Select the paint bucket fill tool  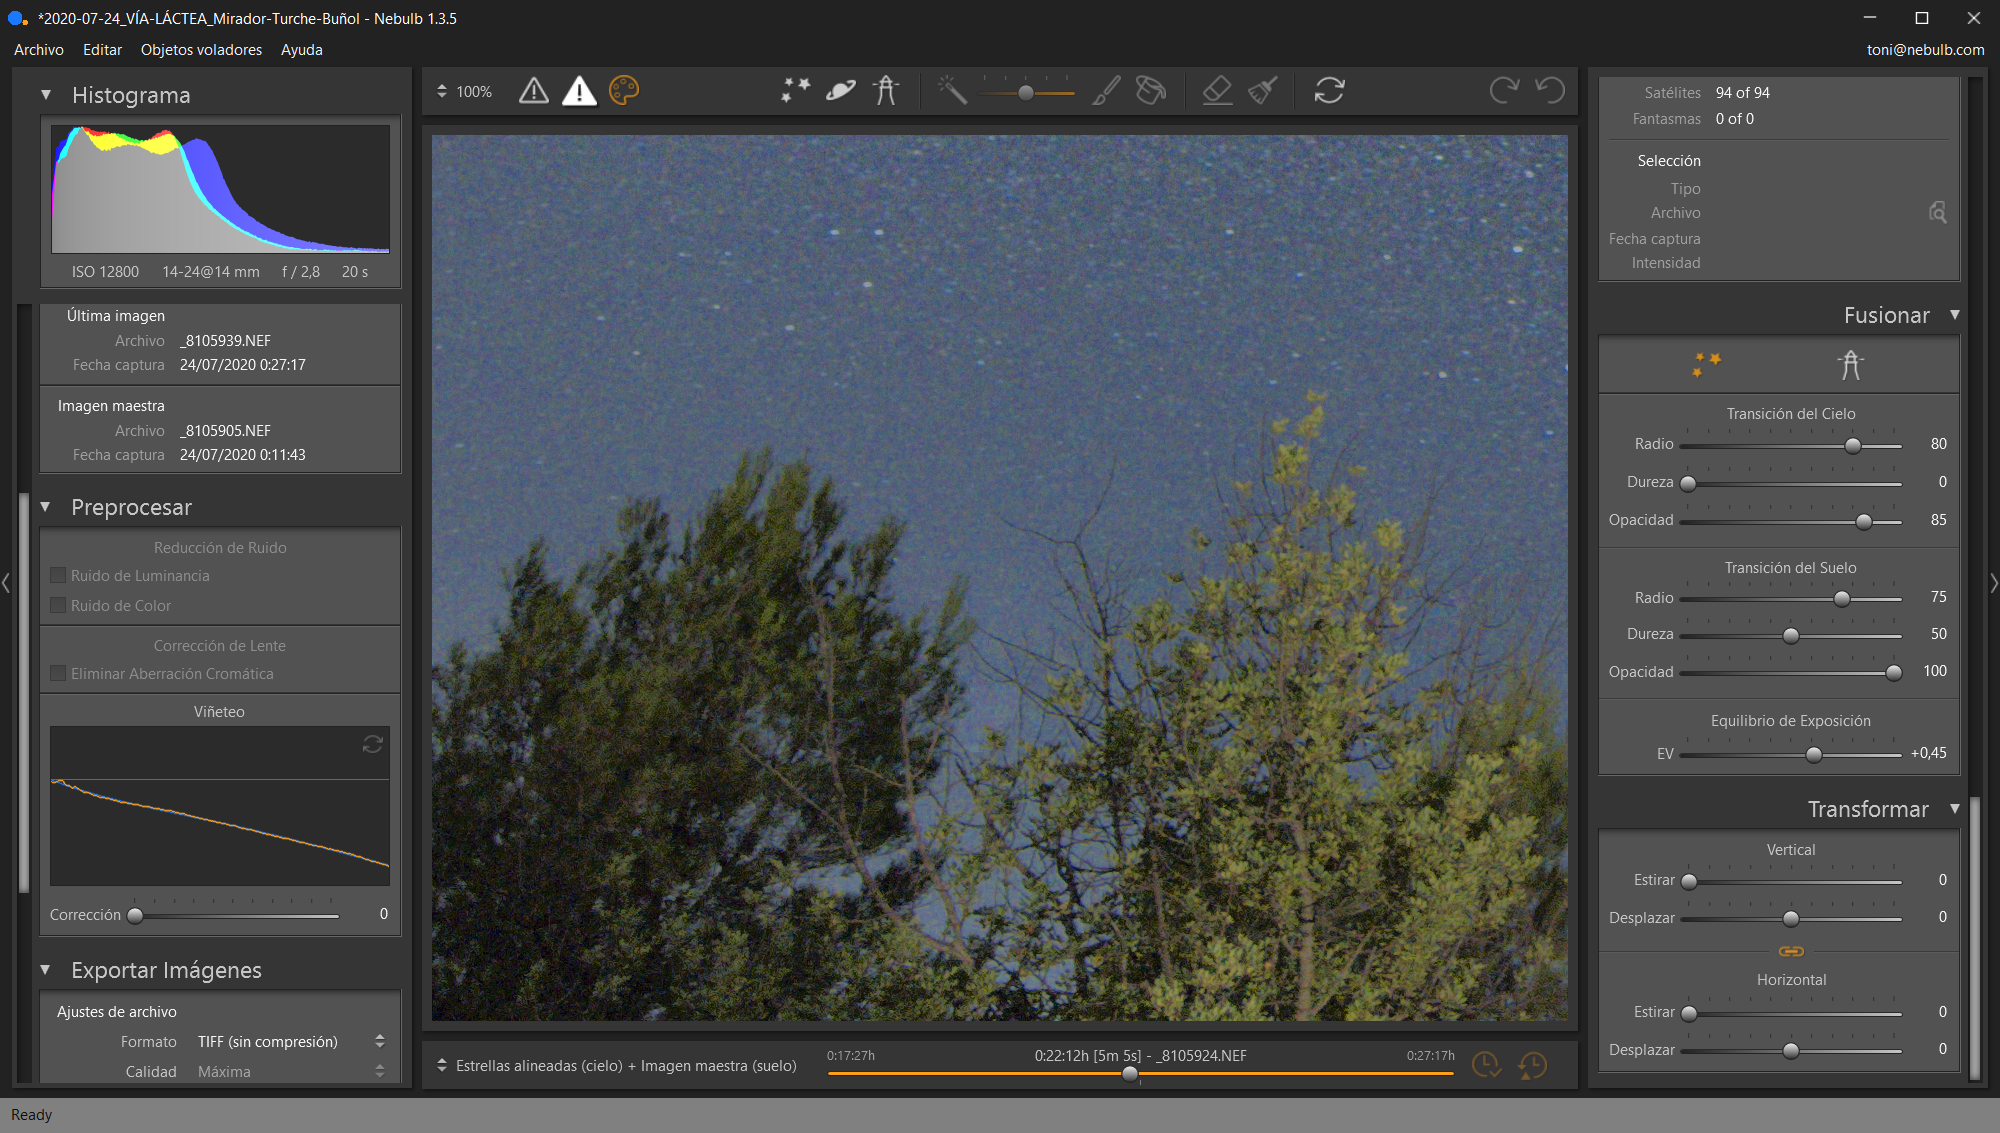coord(1151,91)
